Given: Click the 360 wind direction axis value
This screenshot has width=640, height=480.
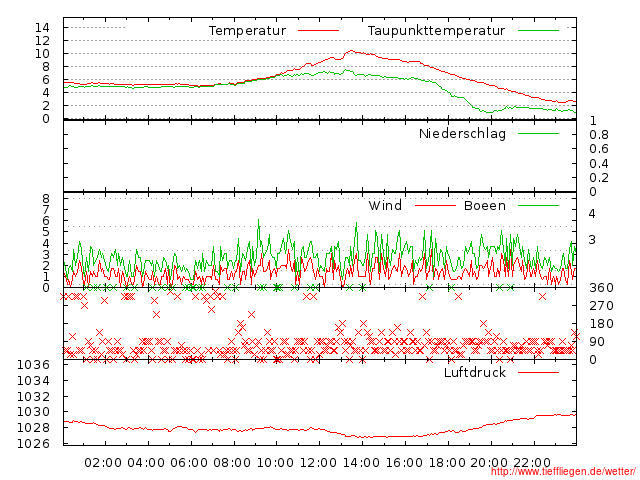Looking at the screenshot, I should [x=601, y=288].
